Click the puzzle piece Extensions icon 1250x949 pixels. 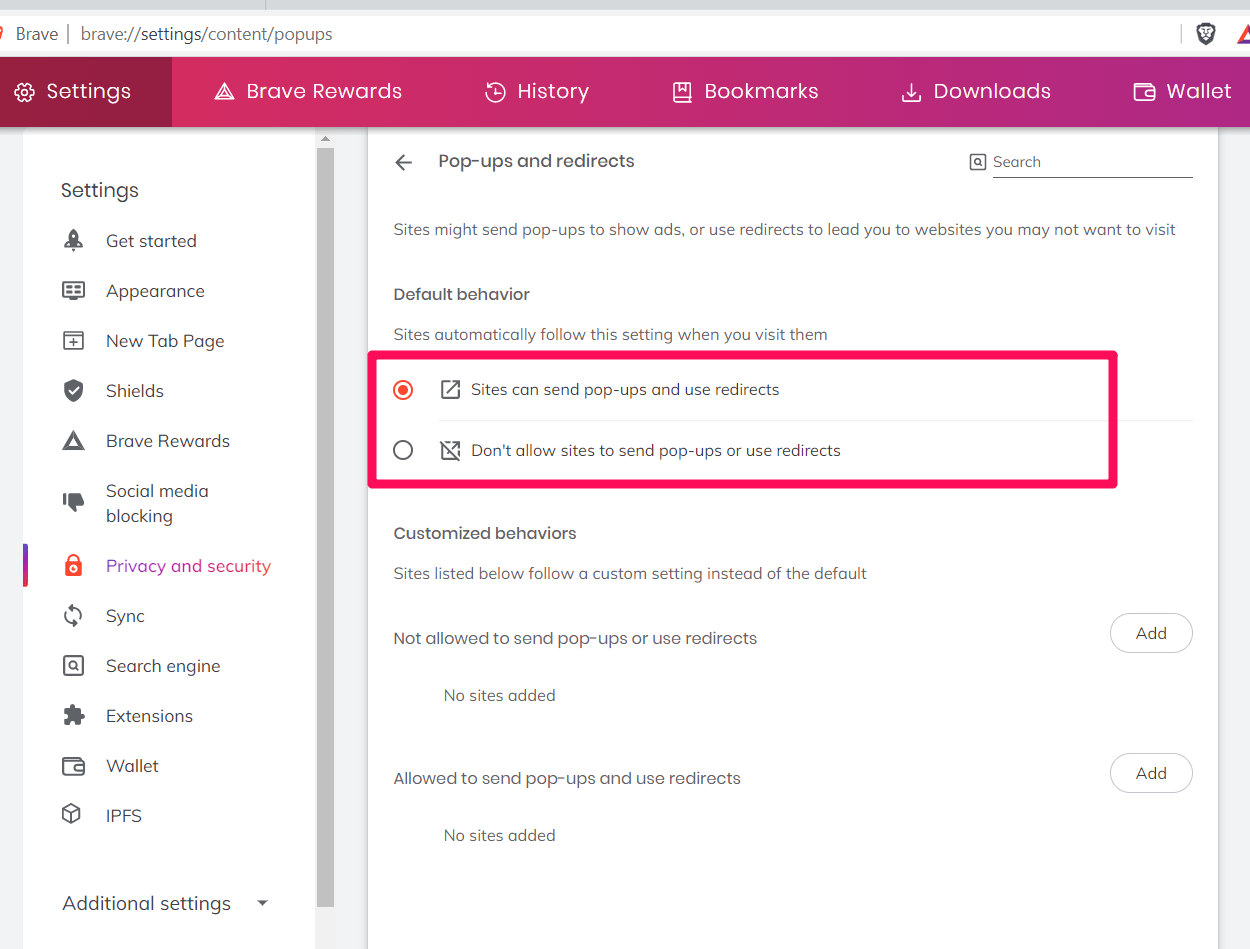73,715
